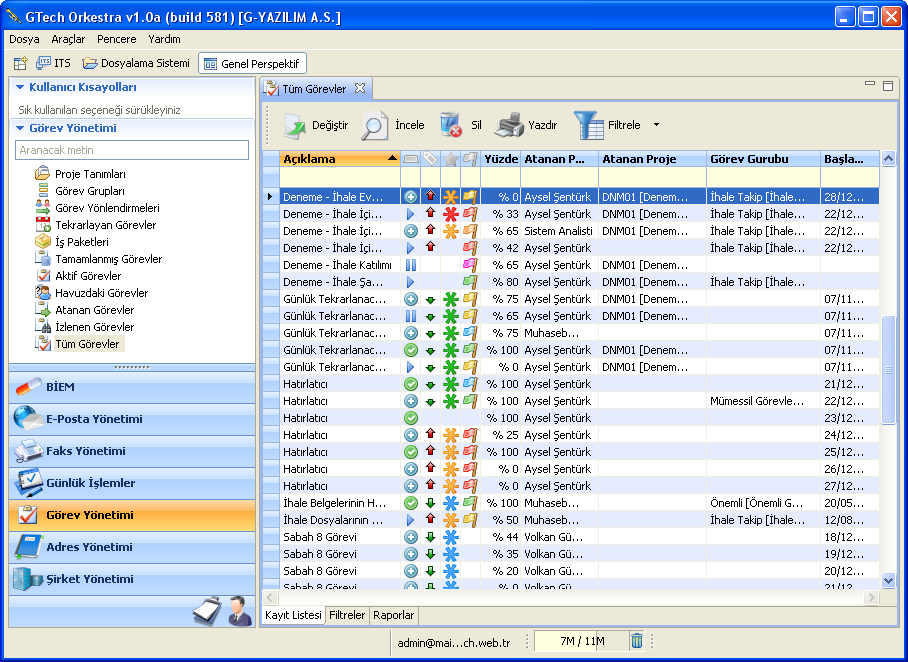
Task: Click the Havuzdaki Görevler icon
Action: click(43, 292)
